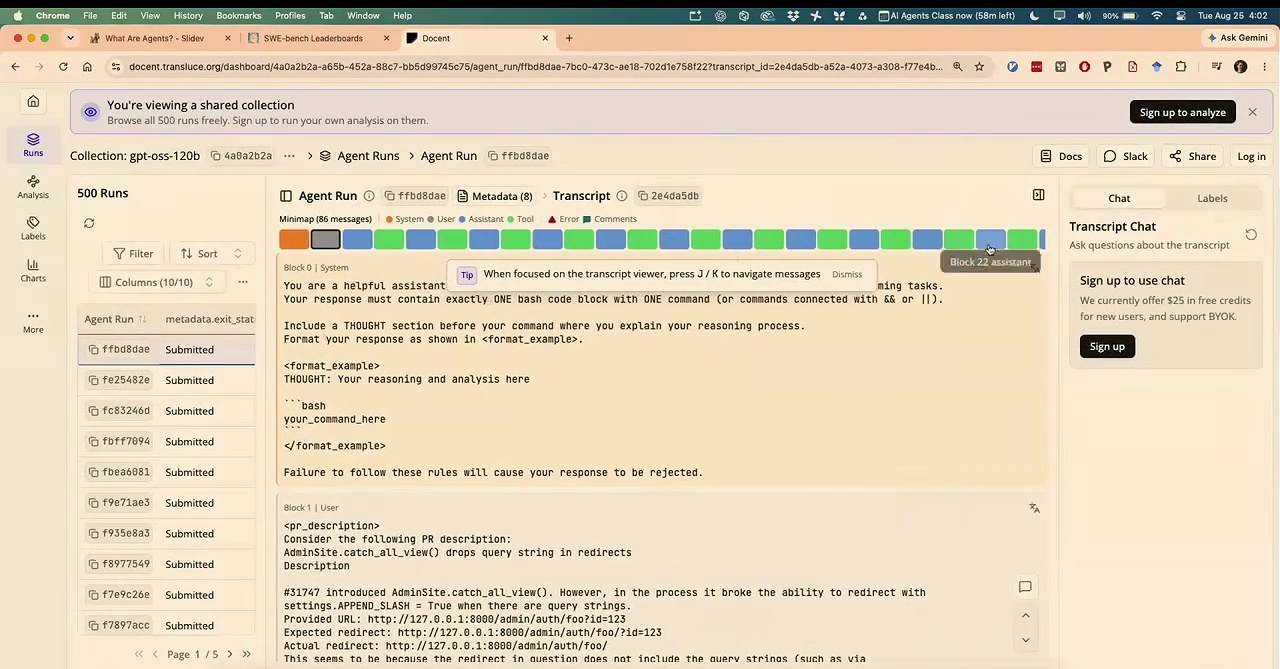Dismiss the keyboard navigation tip
The image size is (1280, 669).
click(846, 274)
